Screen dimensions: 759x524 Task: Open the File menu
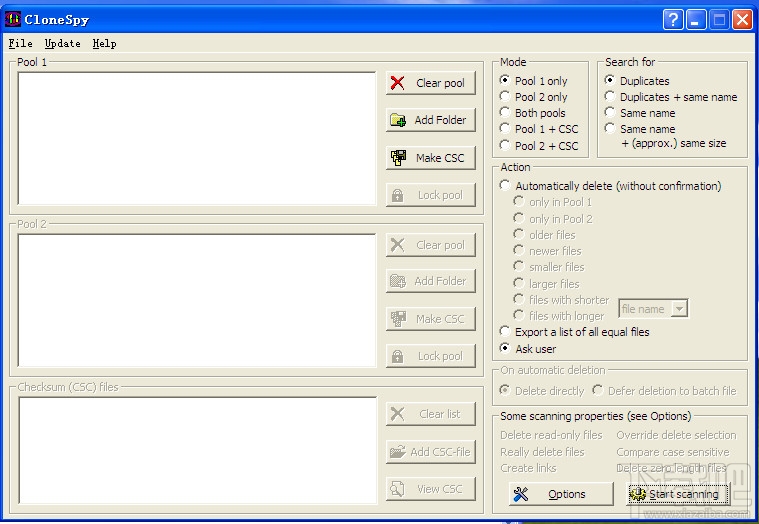tap(20, 44)
